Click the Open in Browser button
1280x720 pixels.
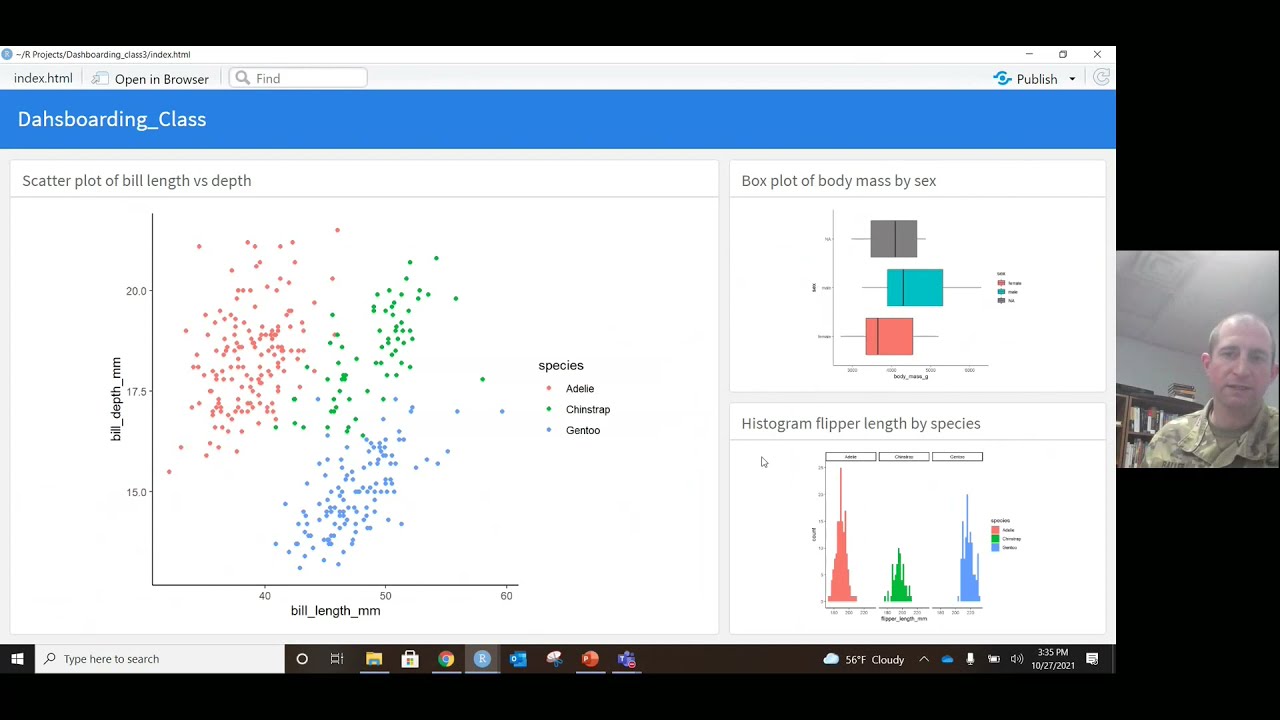152,78
